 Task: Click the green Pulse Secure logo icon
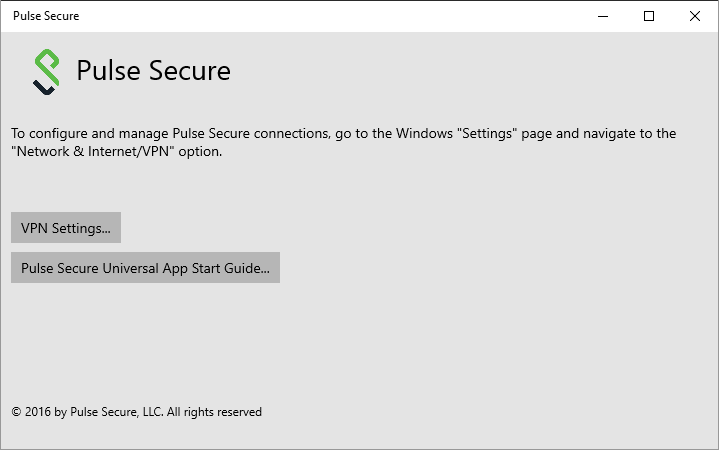click(x=45, y=72)
